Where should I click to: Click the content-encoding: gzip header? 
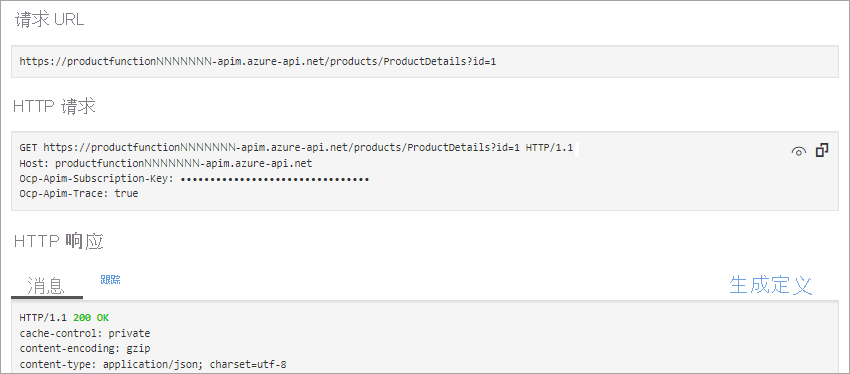[x=85, y=349]
